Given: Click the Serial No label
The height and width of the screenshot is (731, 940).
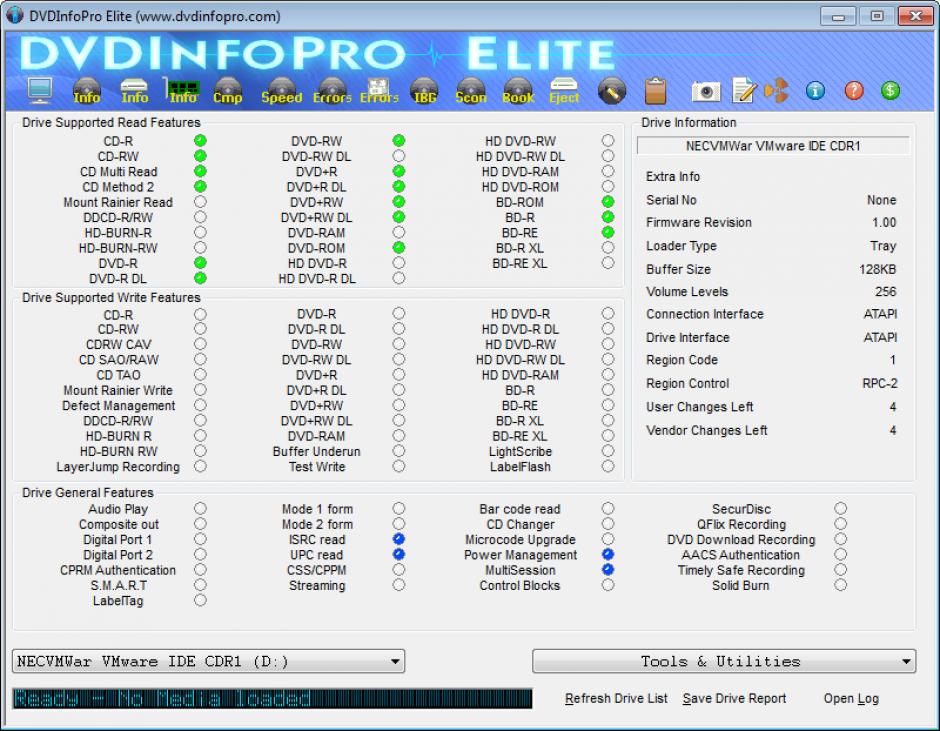Looking at the screenshot, I should pyautogui.click(x=671, y=200).
